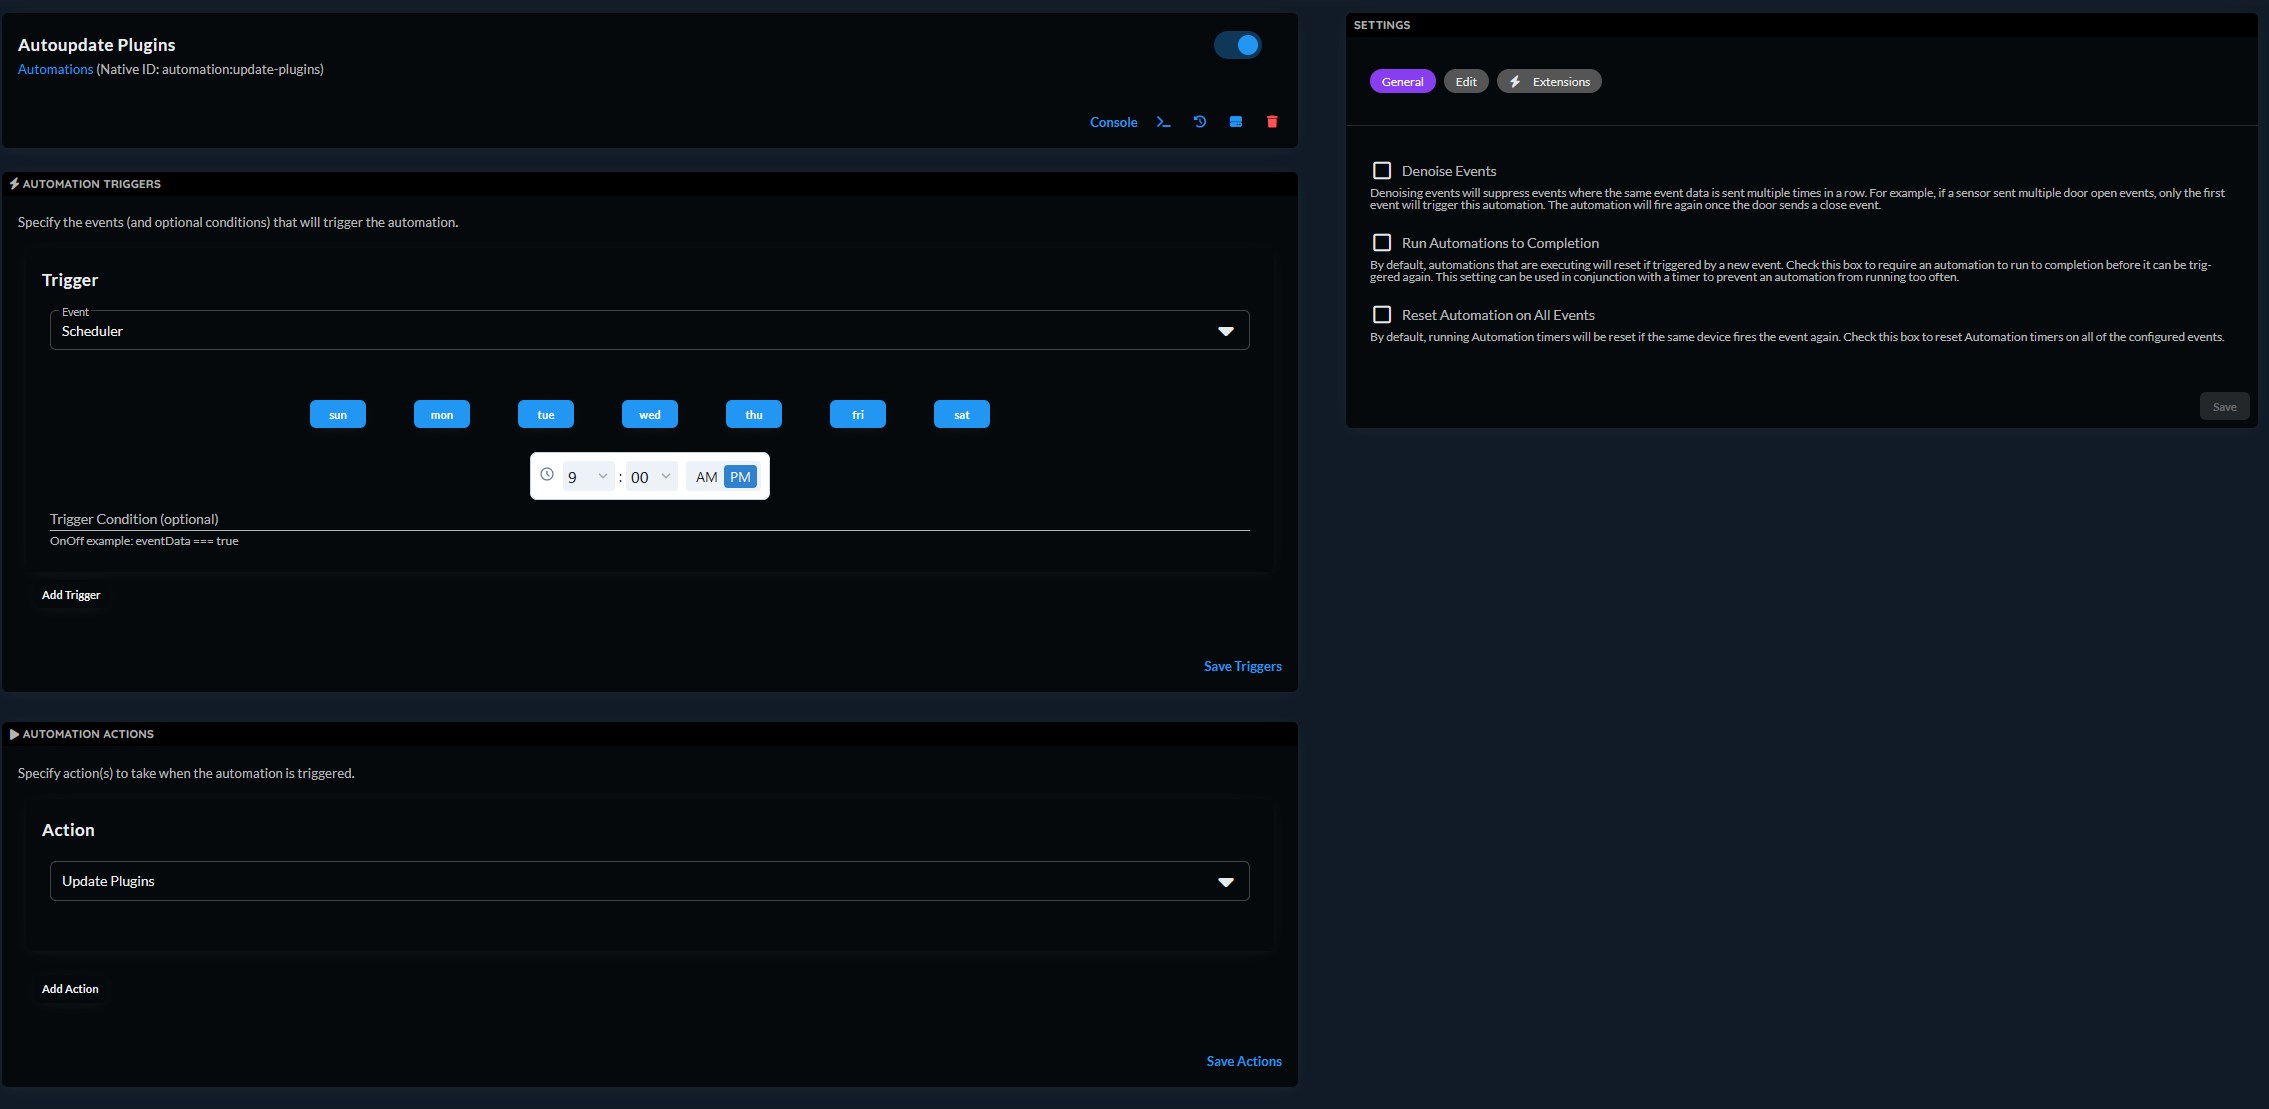The image size is (2269, 1109).
Task: Open the hour dropdown showing 9
Action: tap(588, 477)
